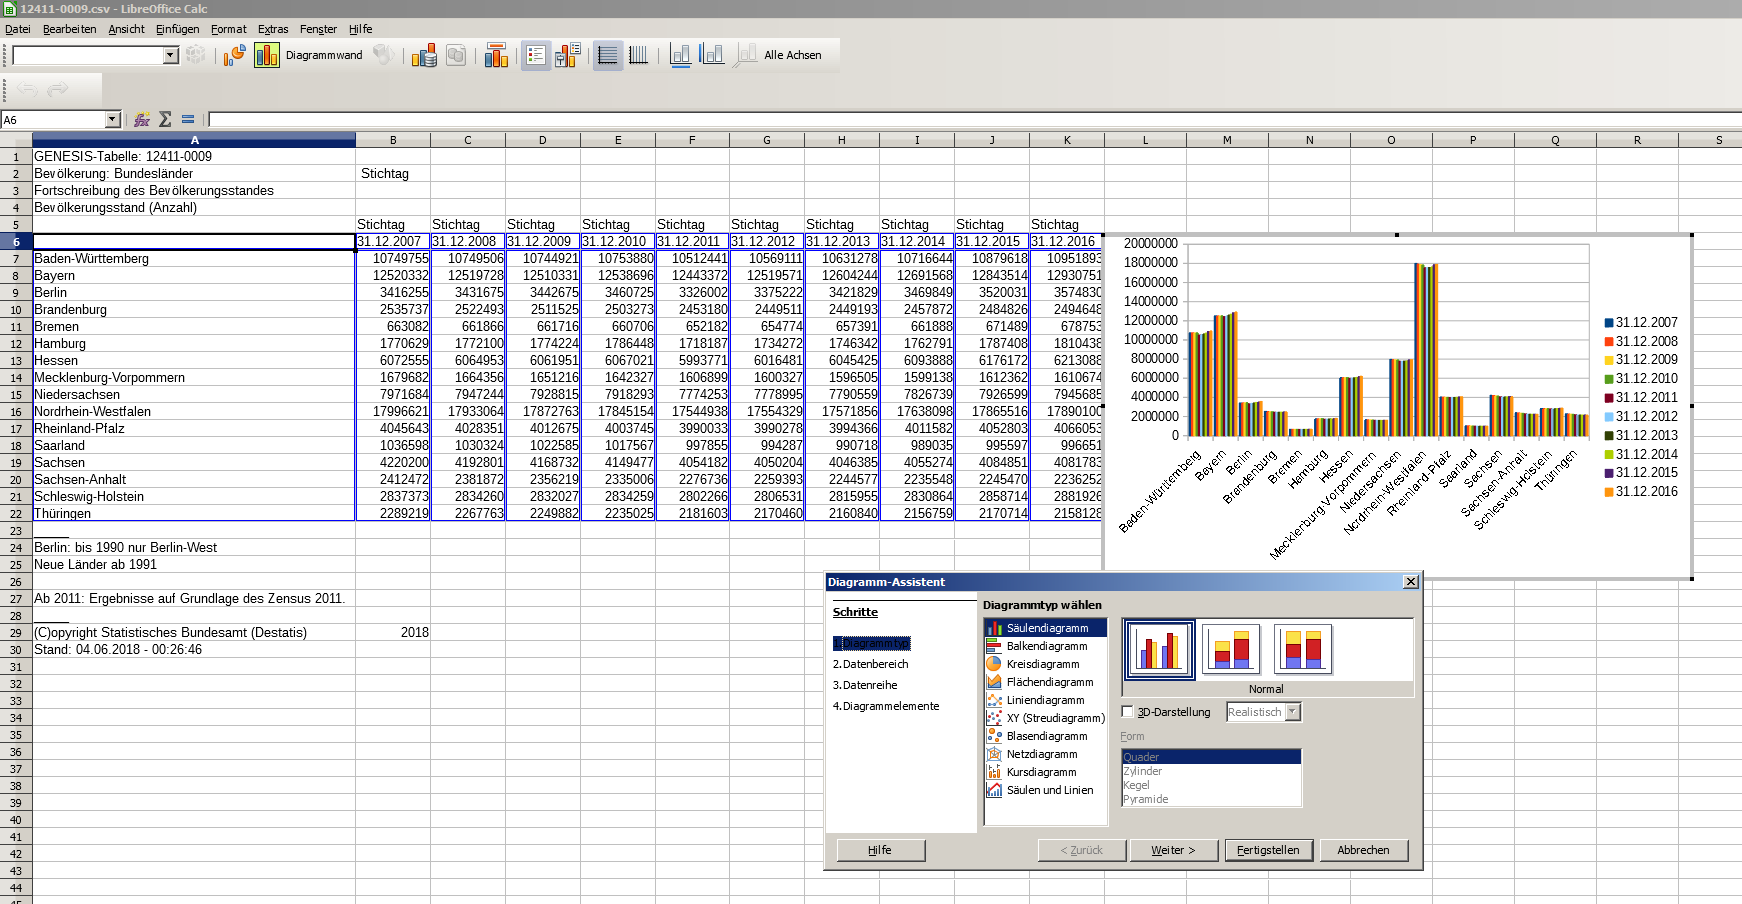Screen dimensions: 1742x904
Task: Select XY (Streudiagramm) chart type
Action: (1046, 718)
